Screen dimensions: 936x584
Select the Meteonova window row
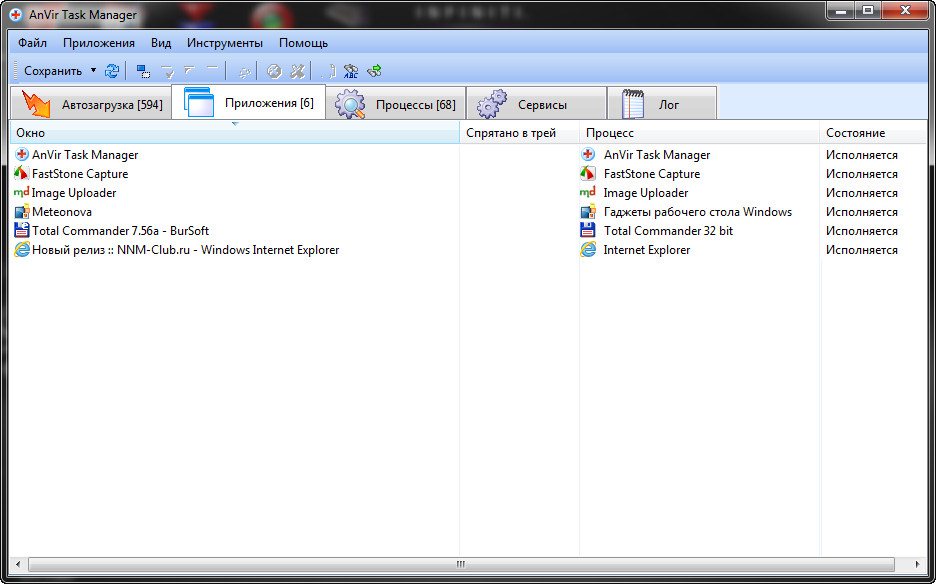[x=468, y=211]
